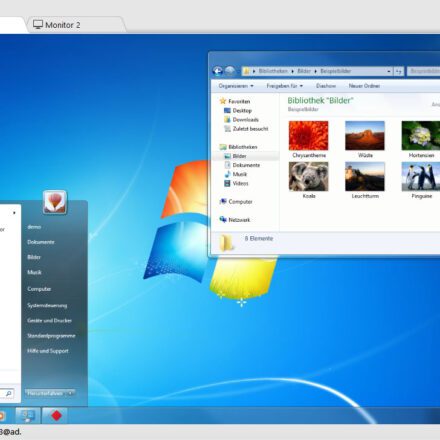Image resolution: width=440 pixels, height=440 pixels.
Task: Select Bibliotheken in the address breadcrumb
Action: coord(273,71)
